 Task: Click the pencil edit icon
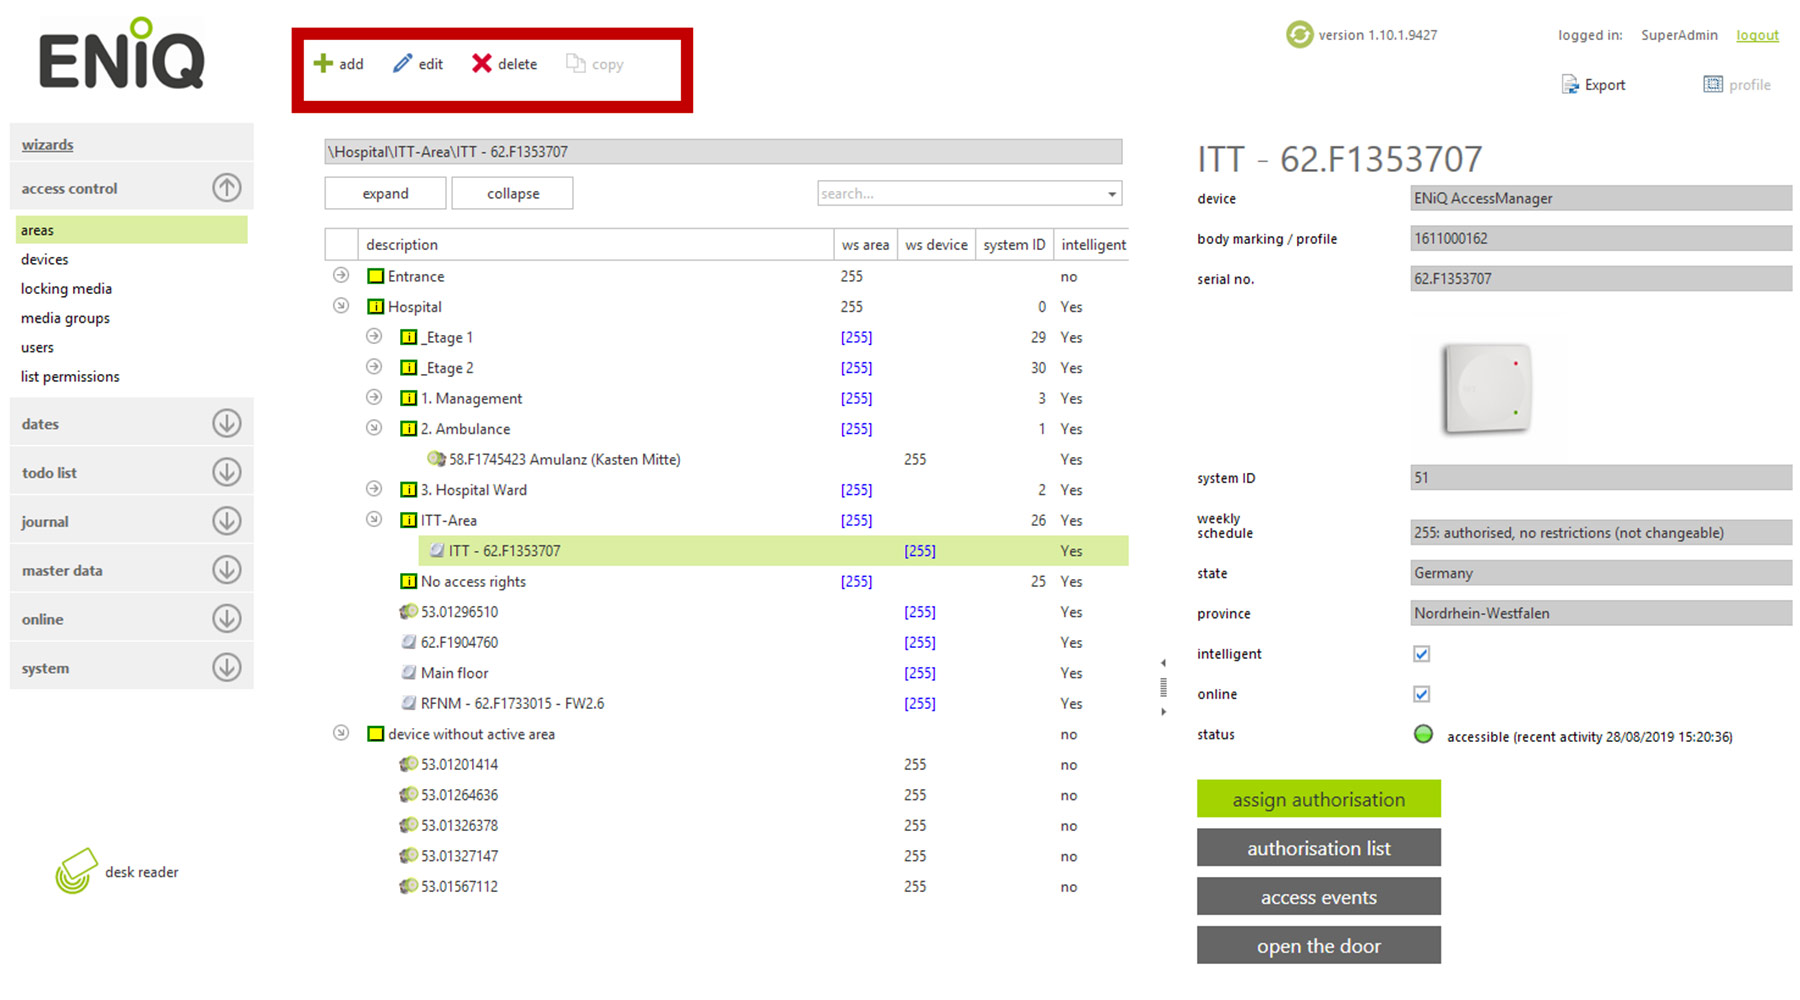[x=402, y=64]
